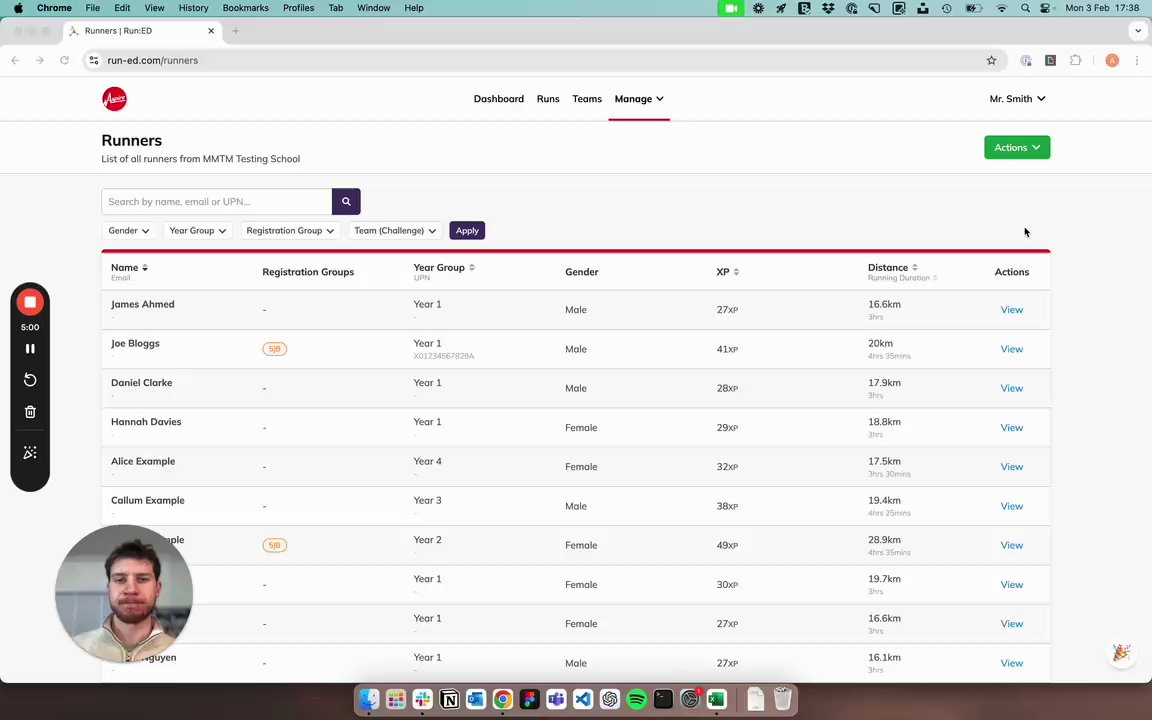This screenshot has height=720, width=1152.
Task: Open Terminal from the dock
Action: click(663, 699)
